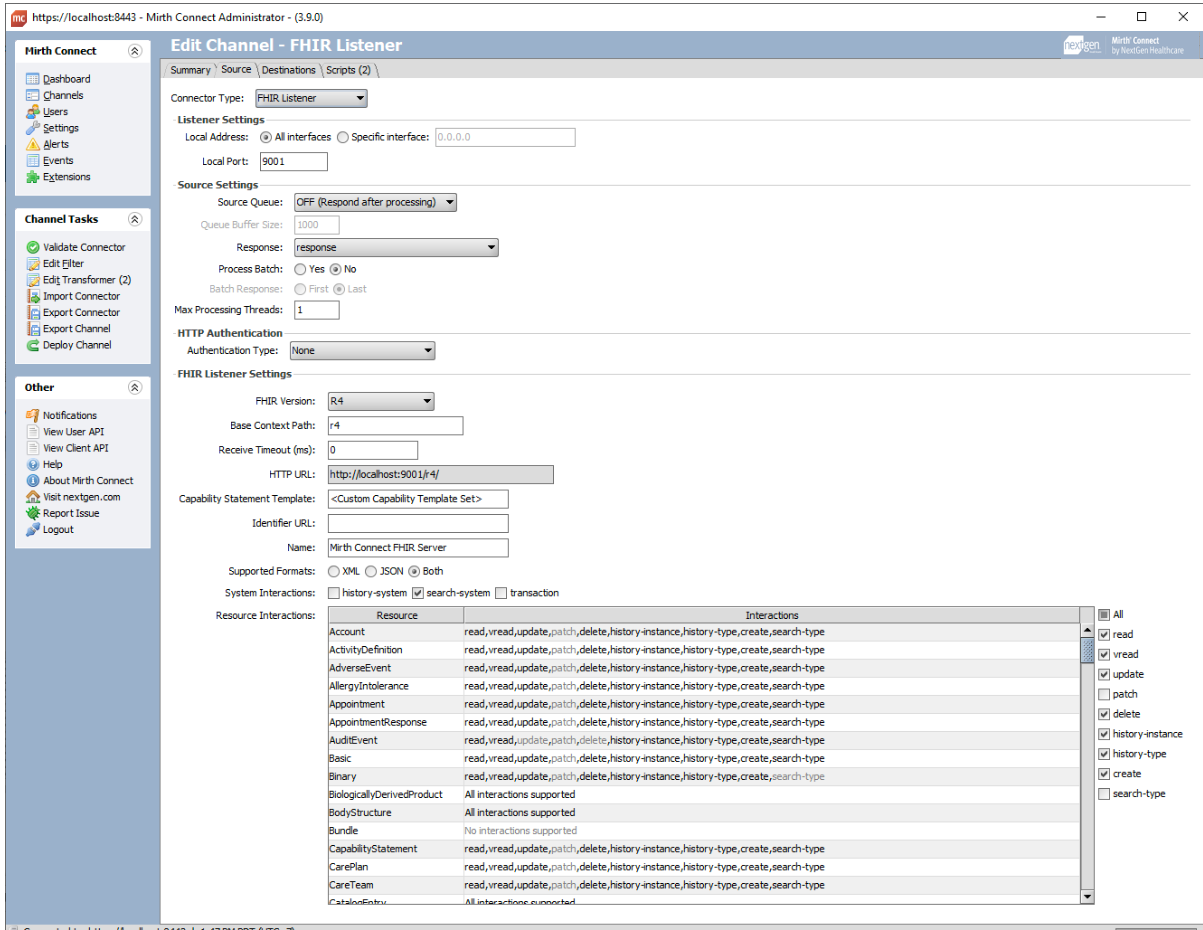Check the patch interaction checkbox
The height and width of the screenshot is (930, 1203).
pos(1104,694)
